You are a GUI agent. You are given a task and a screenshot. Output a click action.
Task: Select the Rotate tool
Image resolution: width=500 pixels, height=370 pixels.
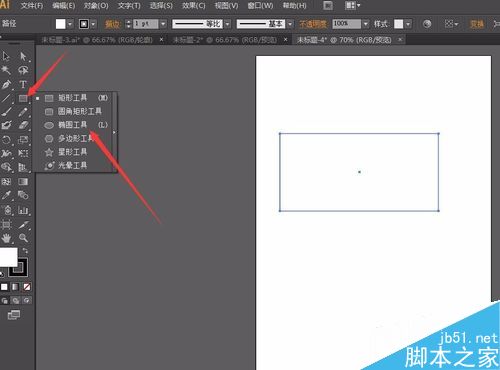click(x=6, y=139)
